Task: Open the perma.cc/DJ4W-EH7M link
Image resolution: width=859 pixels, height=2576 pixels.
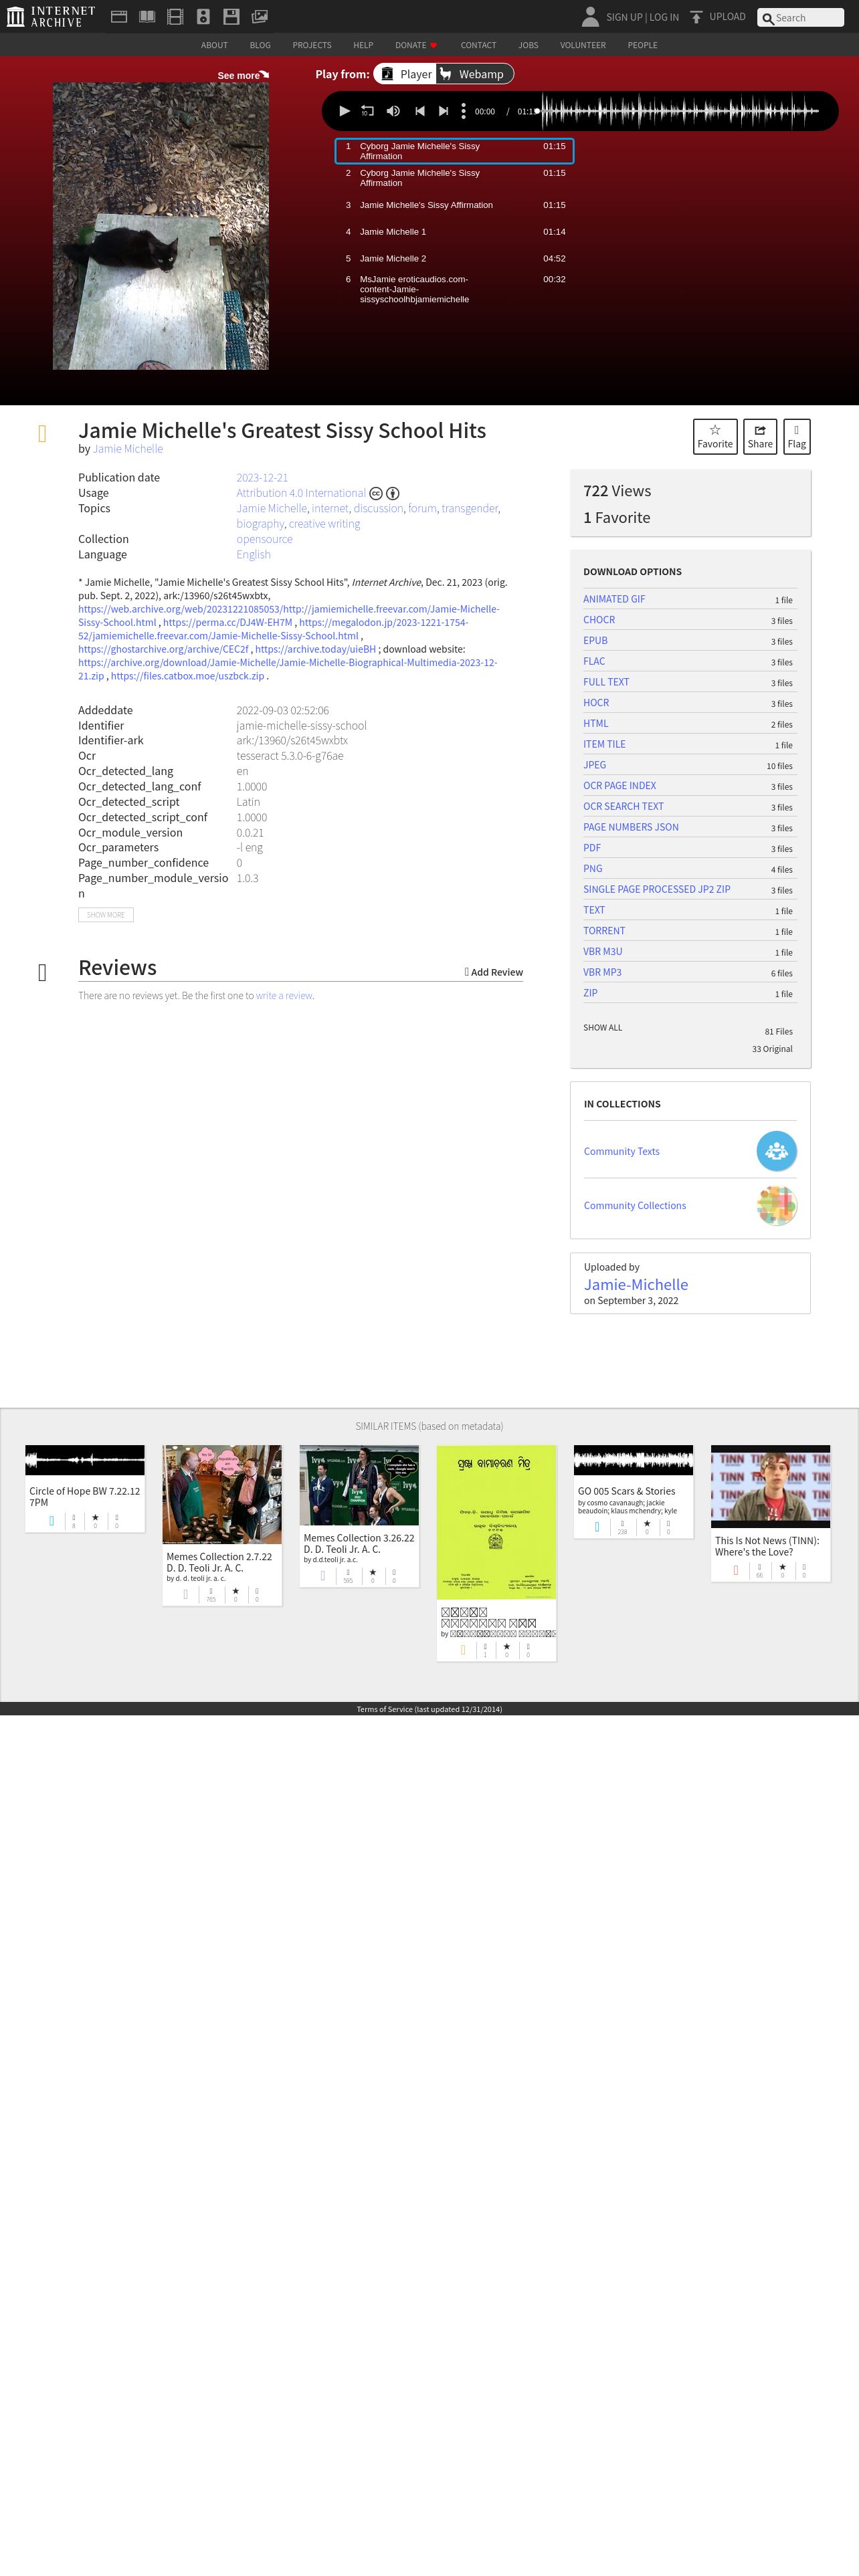Action: 227,622
